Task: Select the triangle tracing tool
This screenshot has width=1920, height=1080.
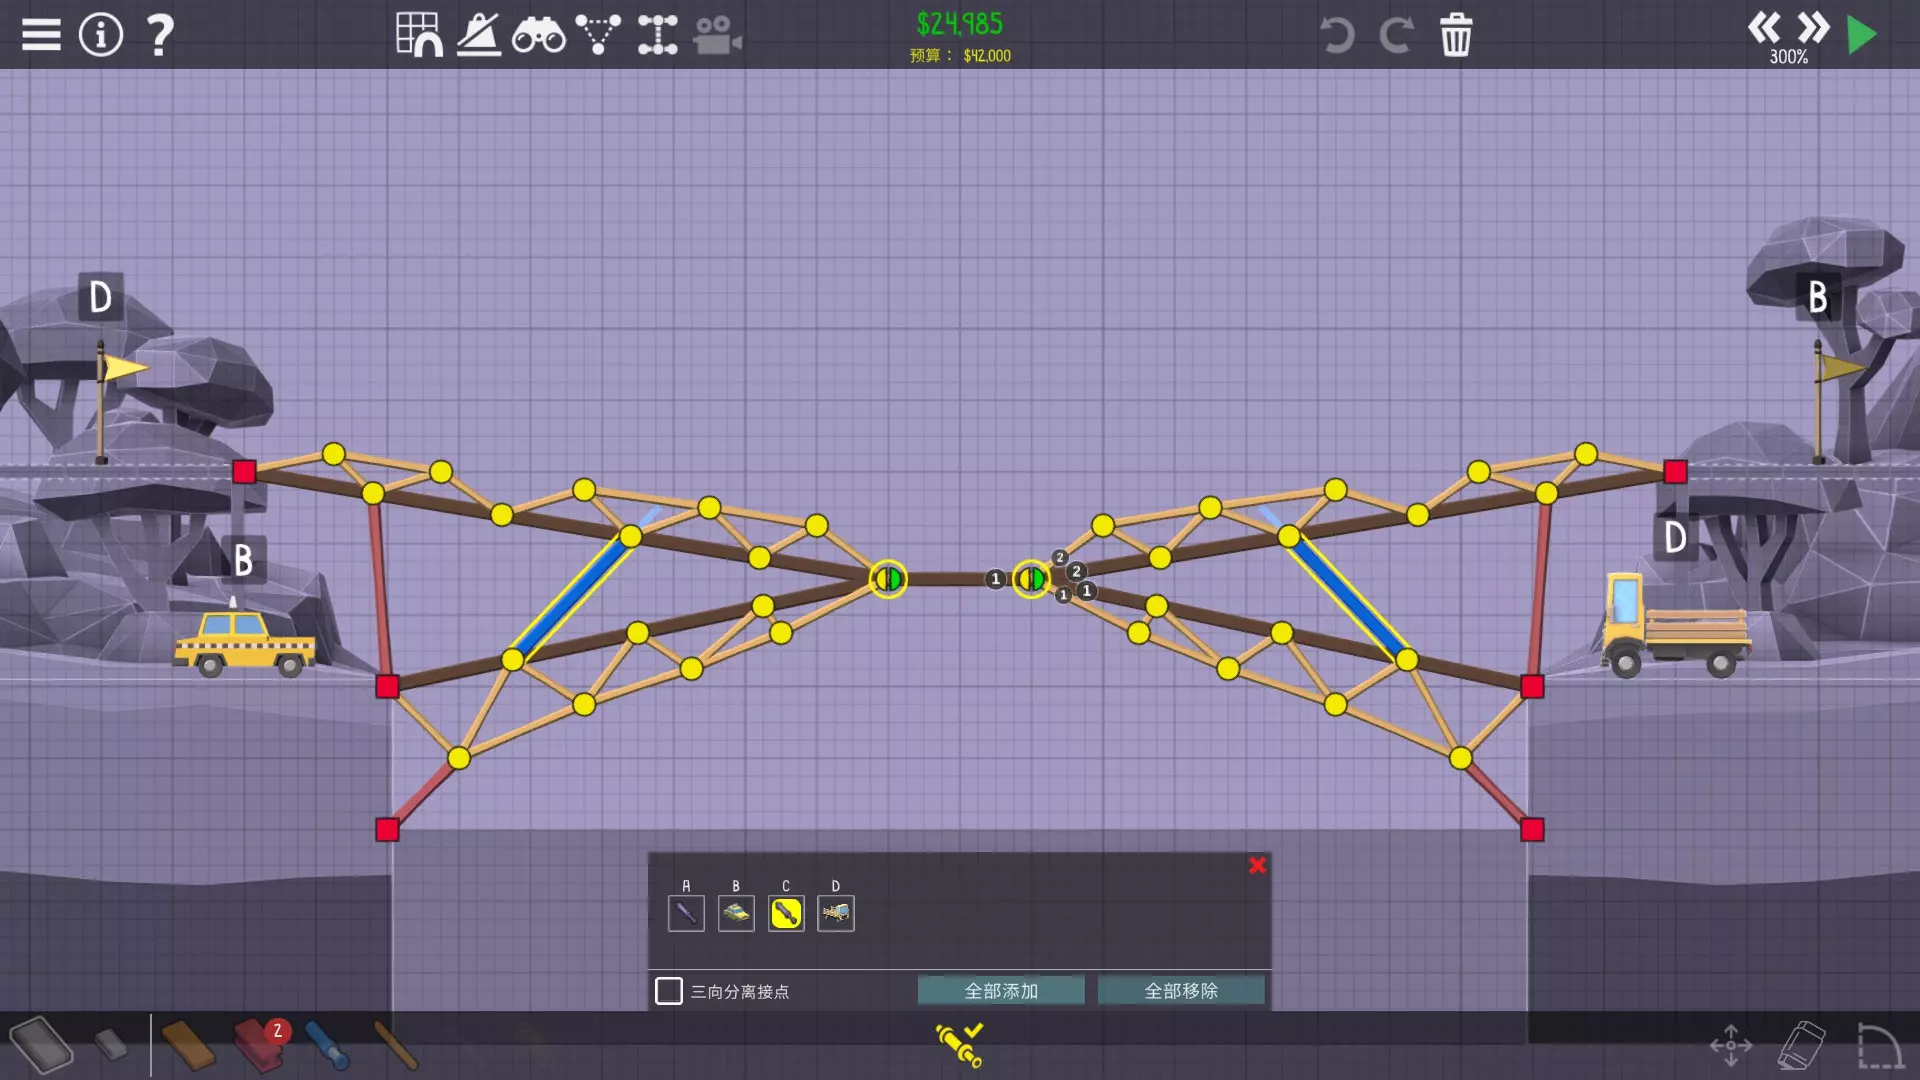Action: tap(598, 35)
